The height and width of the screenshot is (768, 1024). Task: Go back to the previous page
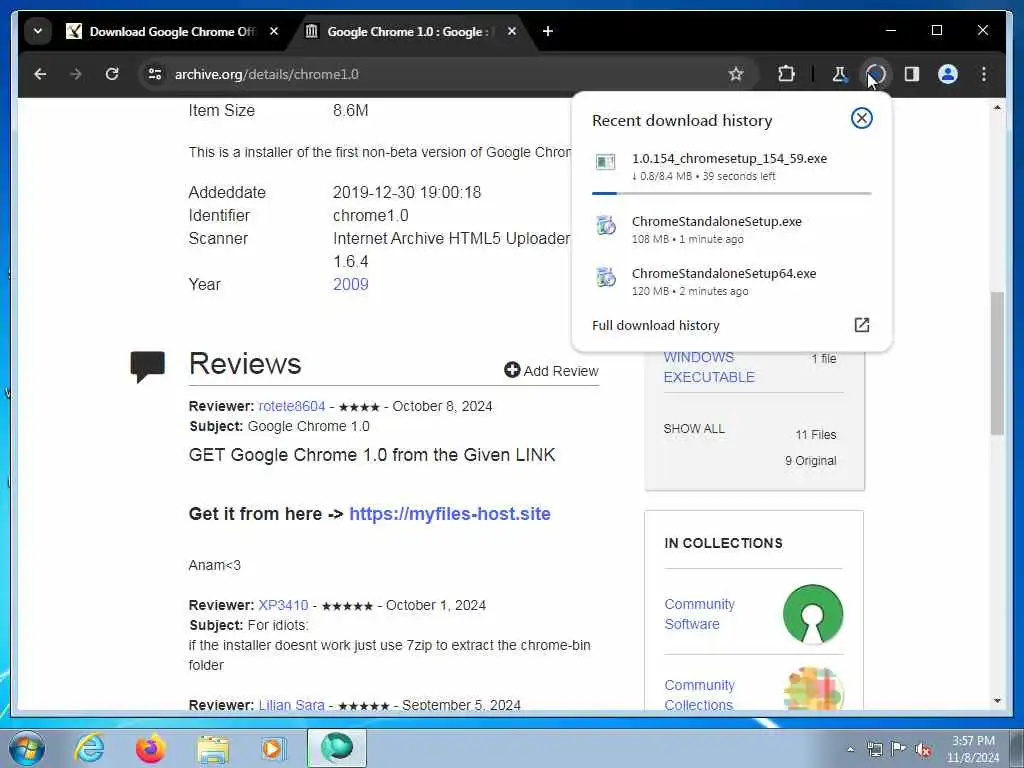tap(40, 74)
